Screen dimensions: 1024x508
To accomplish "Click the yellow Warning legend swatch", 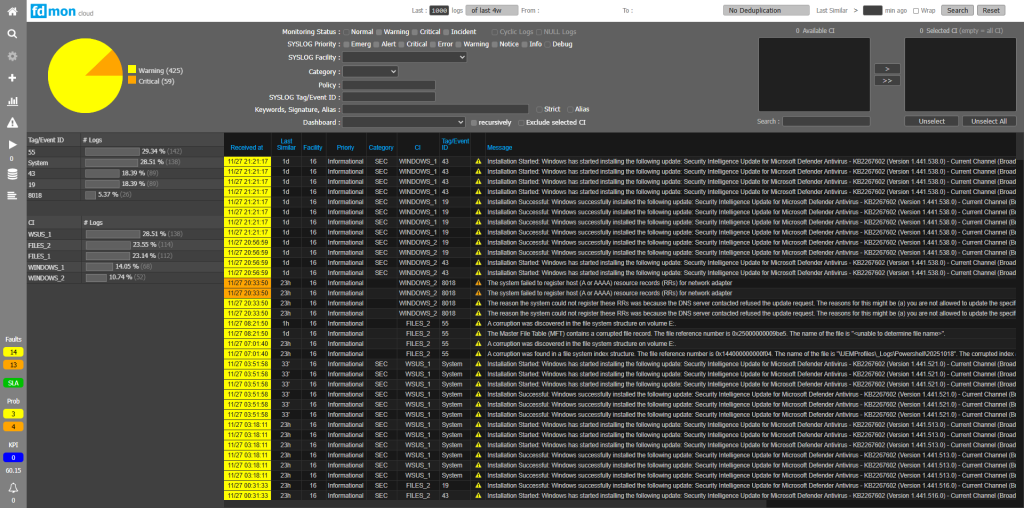I will 132,71.
